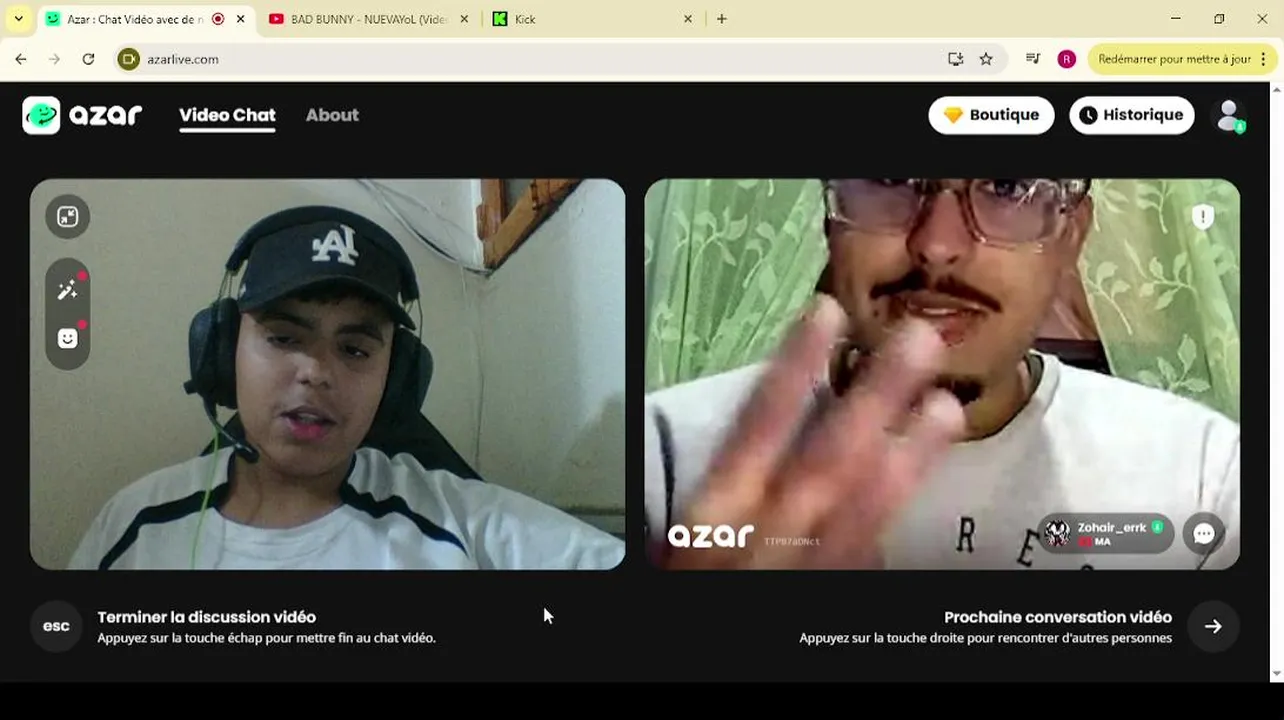Image resolution: width=1284 pixels, height=720 pixels.
Task: Open the Chrome profile R avatar
Action: pyautogui.click(x=1067, y=59)
